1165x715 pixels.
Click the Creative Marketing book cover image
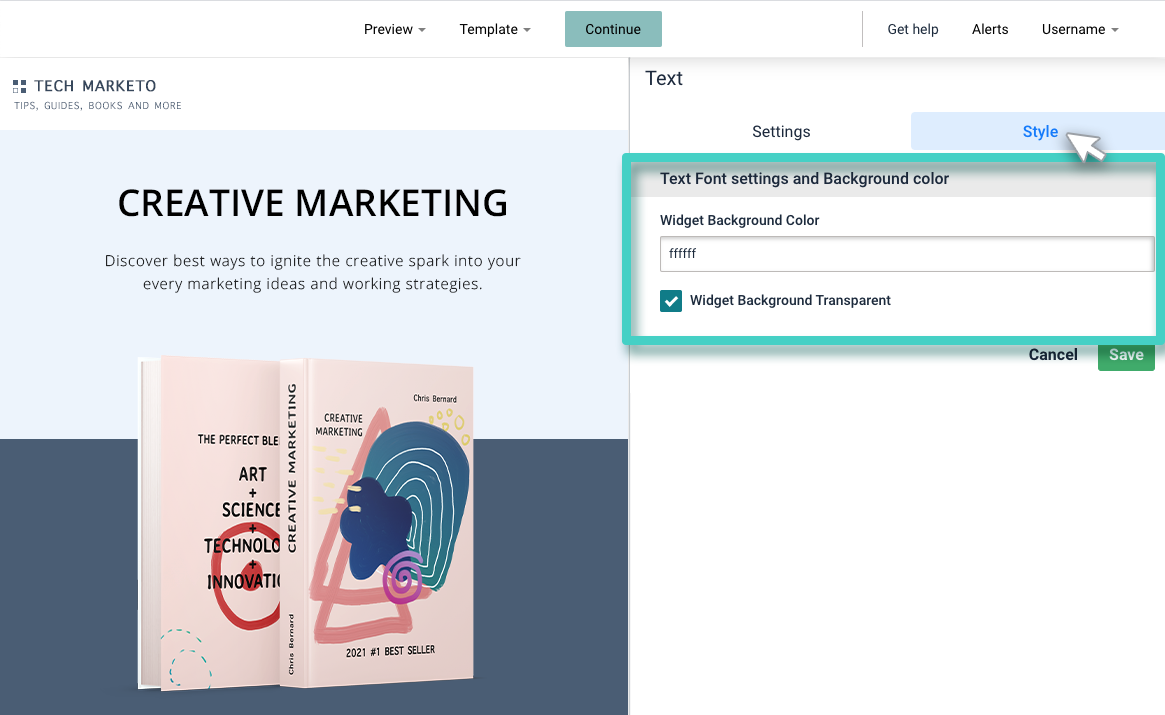306,523
